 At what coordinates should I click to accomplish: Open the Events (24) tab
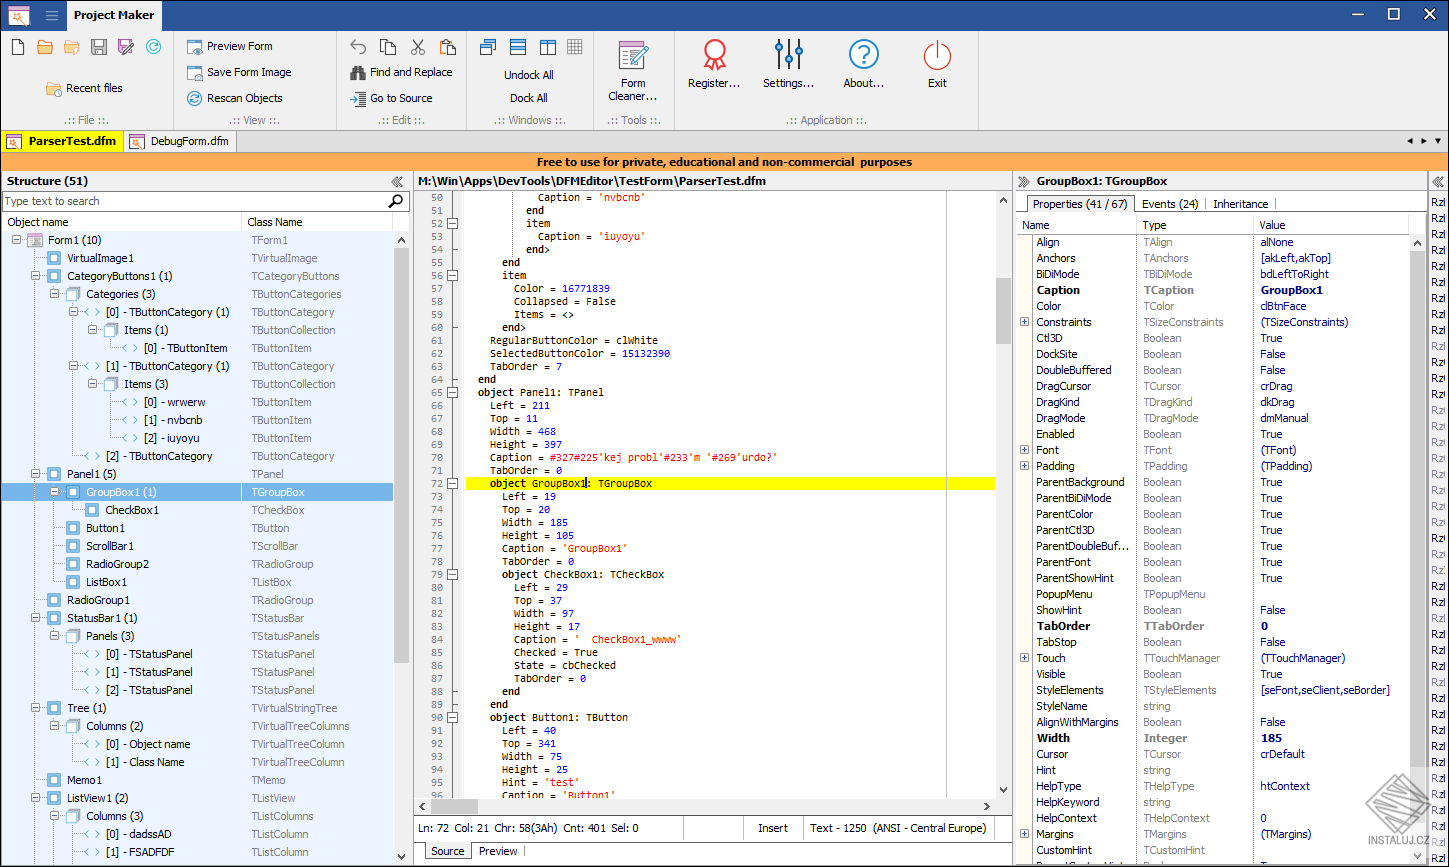coord(1169,204)
